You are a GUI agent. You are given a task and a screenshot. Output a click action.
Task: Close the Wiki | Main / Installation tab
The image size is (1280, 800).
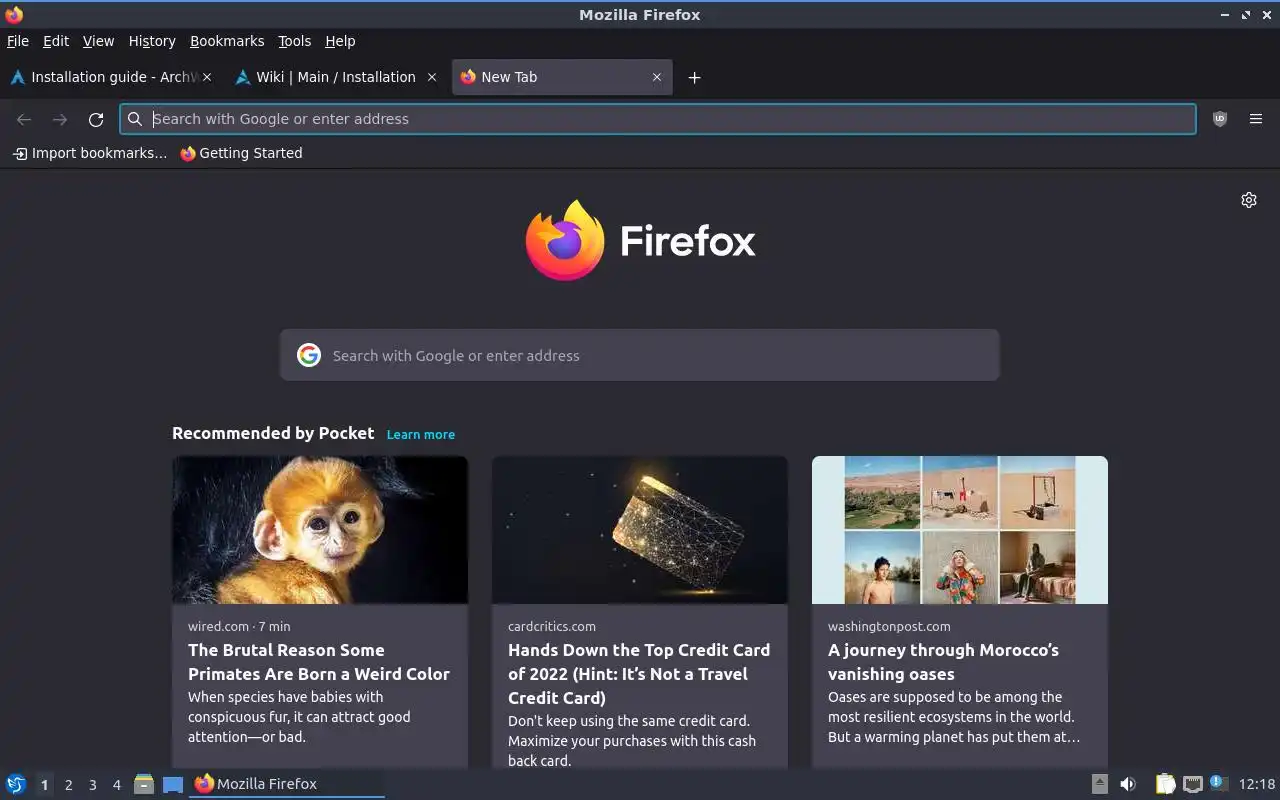click(x=432, y=77)
